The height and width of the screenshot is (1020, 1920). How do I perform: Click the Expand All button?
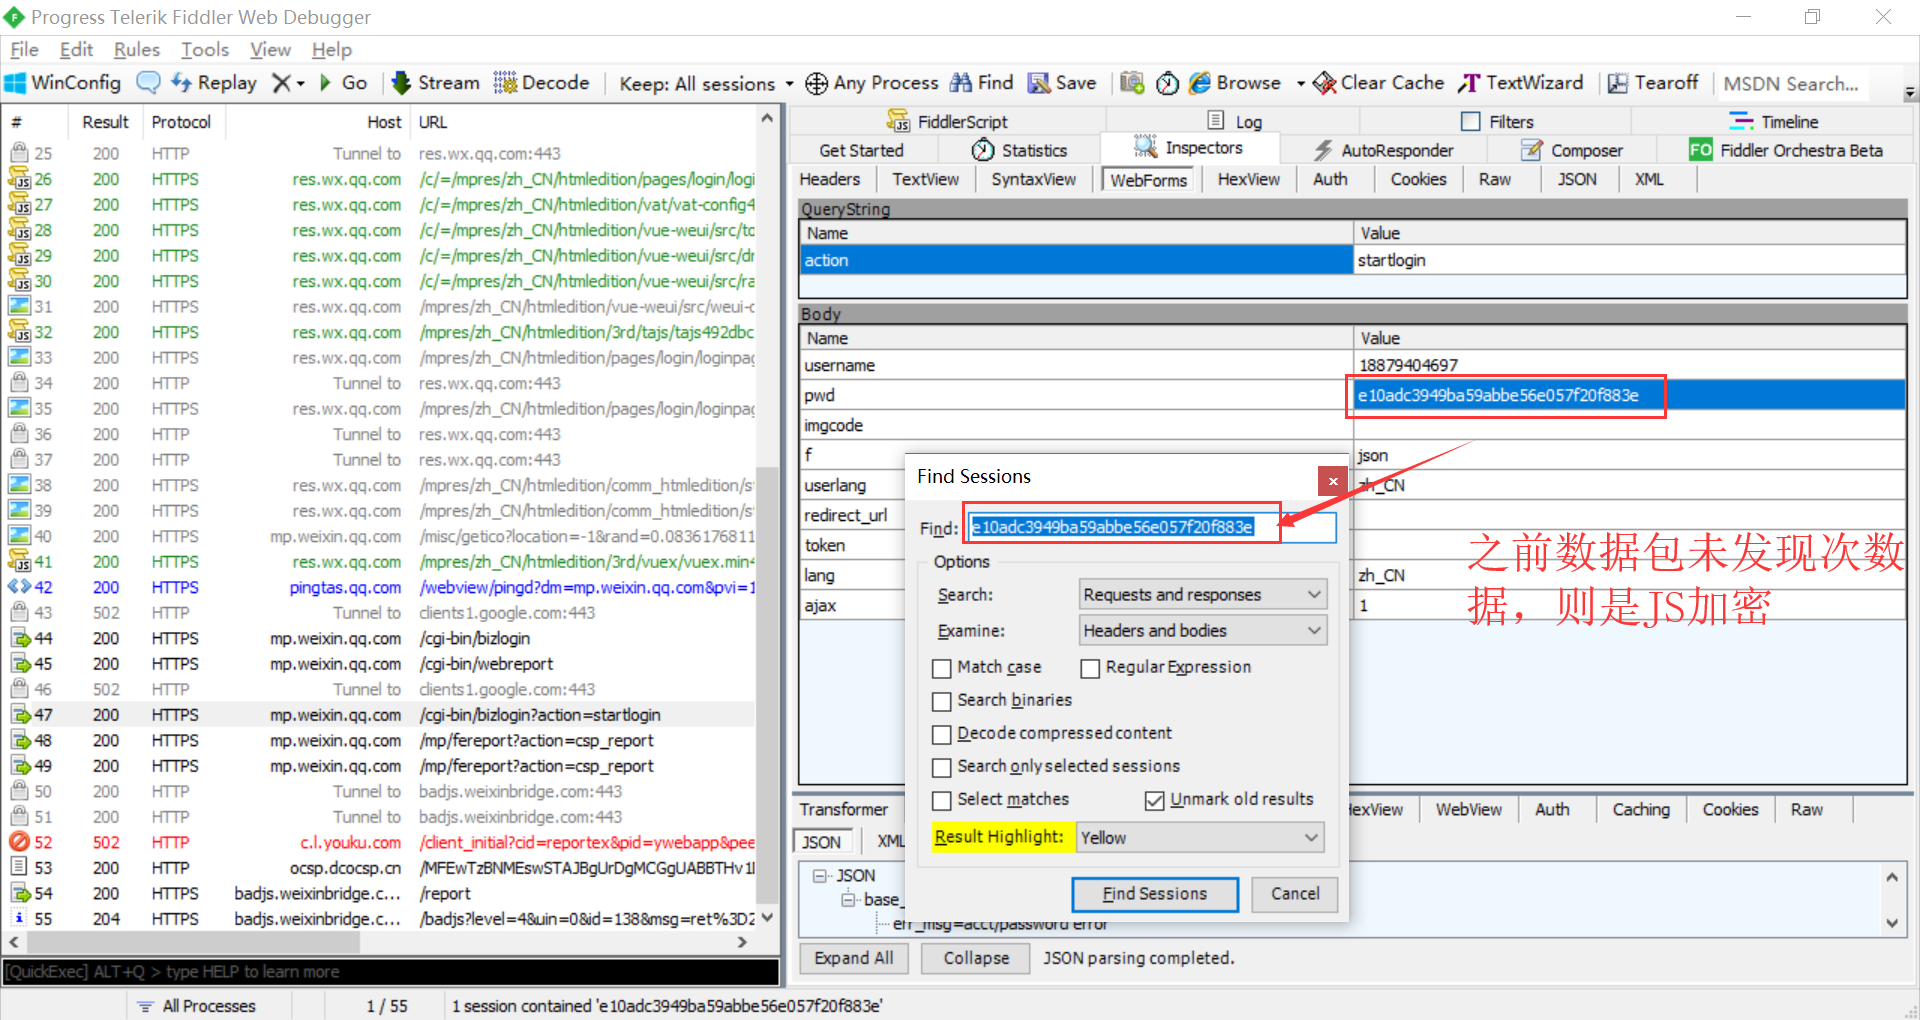[x=853, y=958]
